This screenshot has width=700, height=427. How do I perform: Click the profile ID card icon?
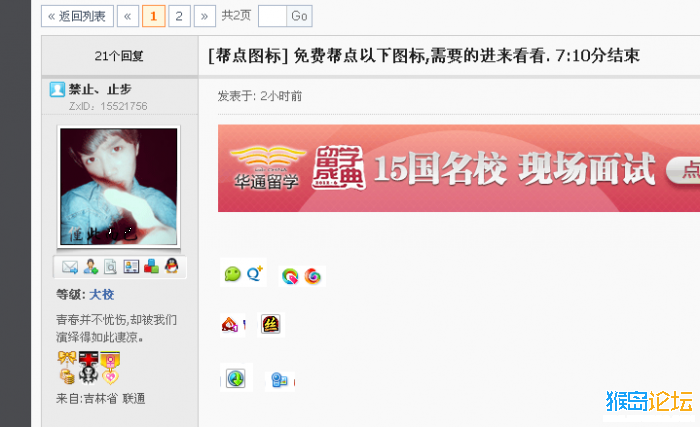click(131, 267)
